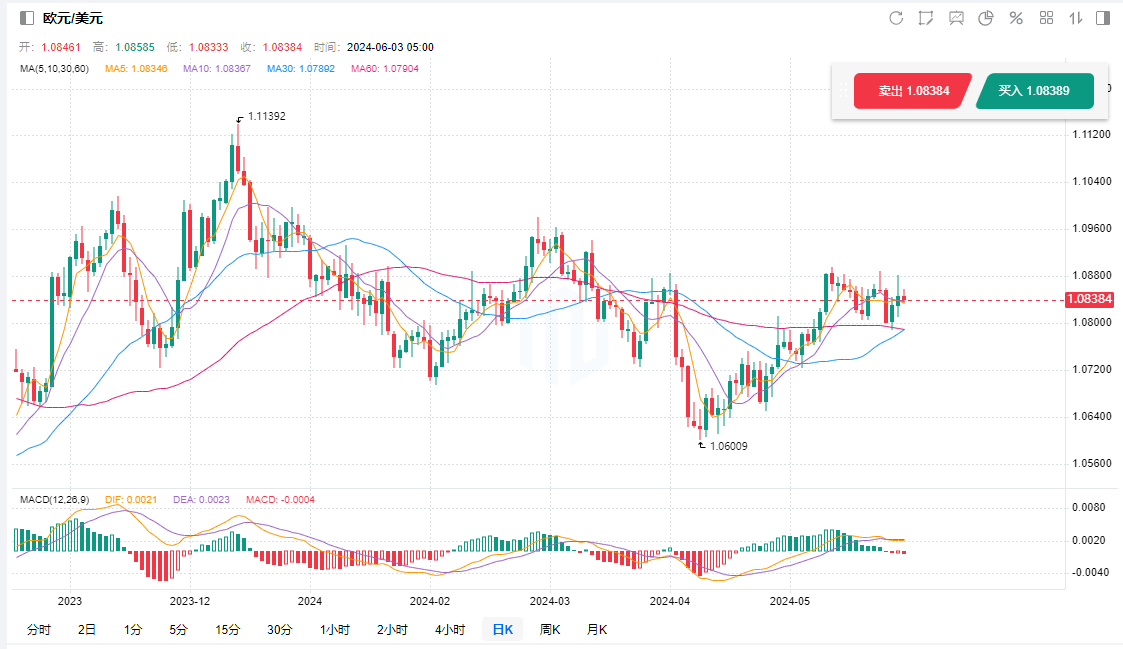Click the MA(5,10,30,60) indicator label

[54, 68]
